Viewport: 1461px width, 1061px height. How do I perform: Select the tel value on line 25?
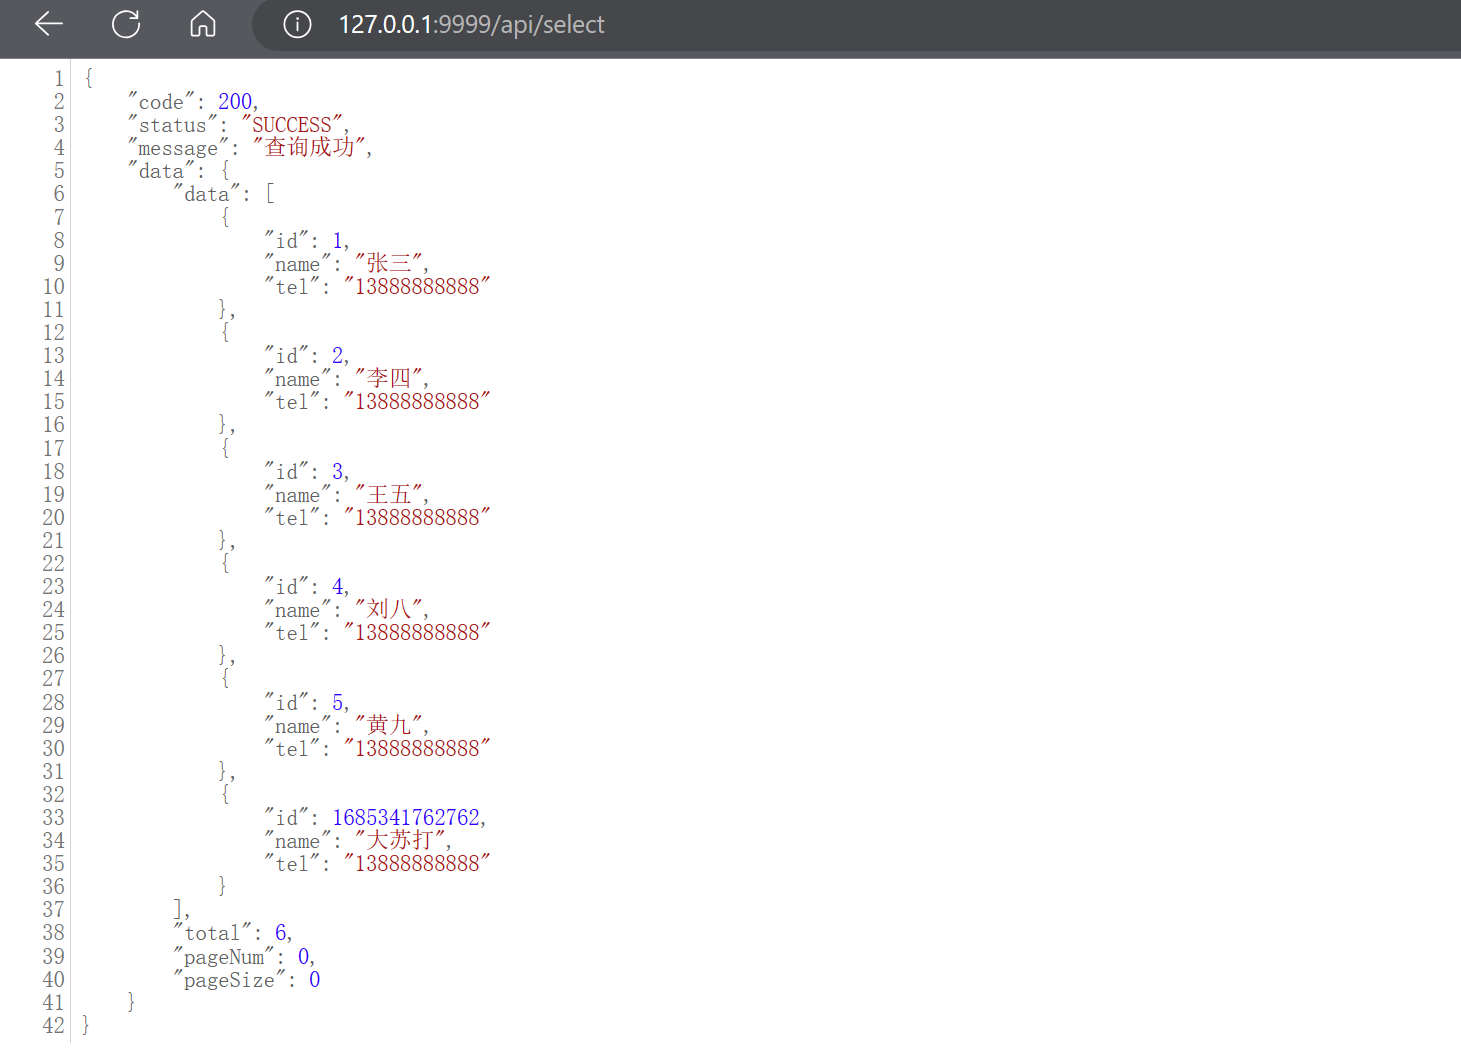pyautogui.click(x=417, y=633)
